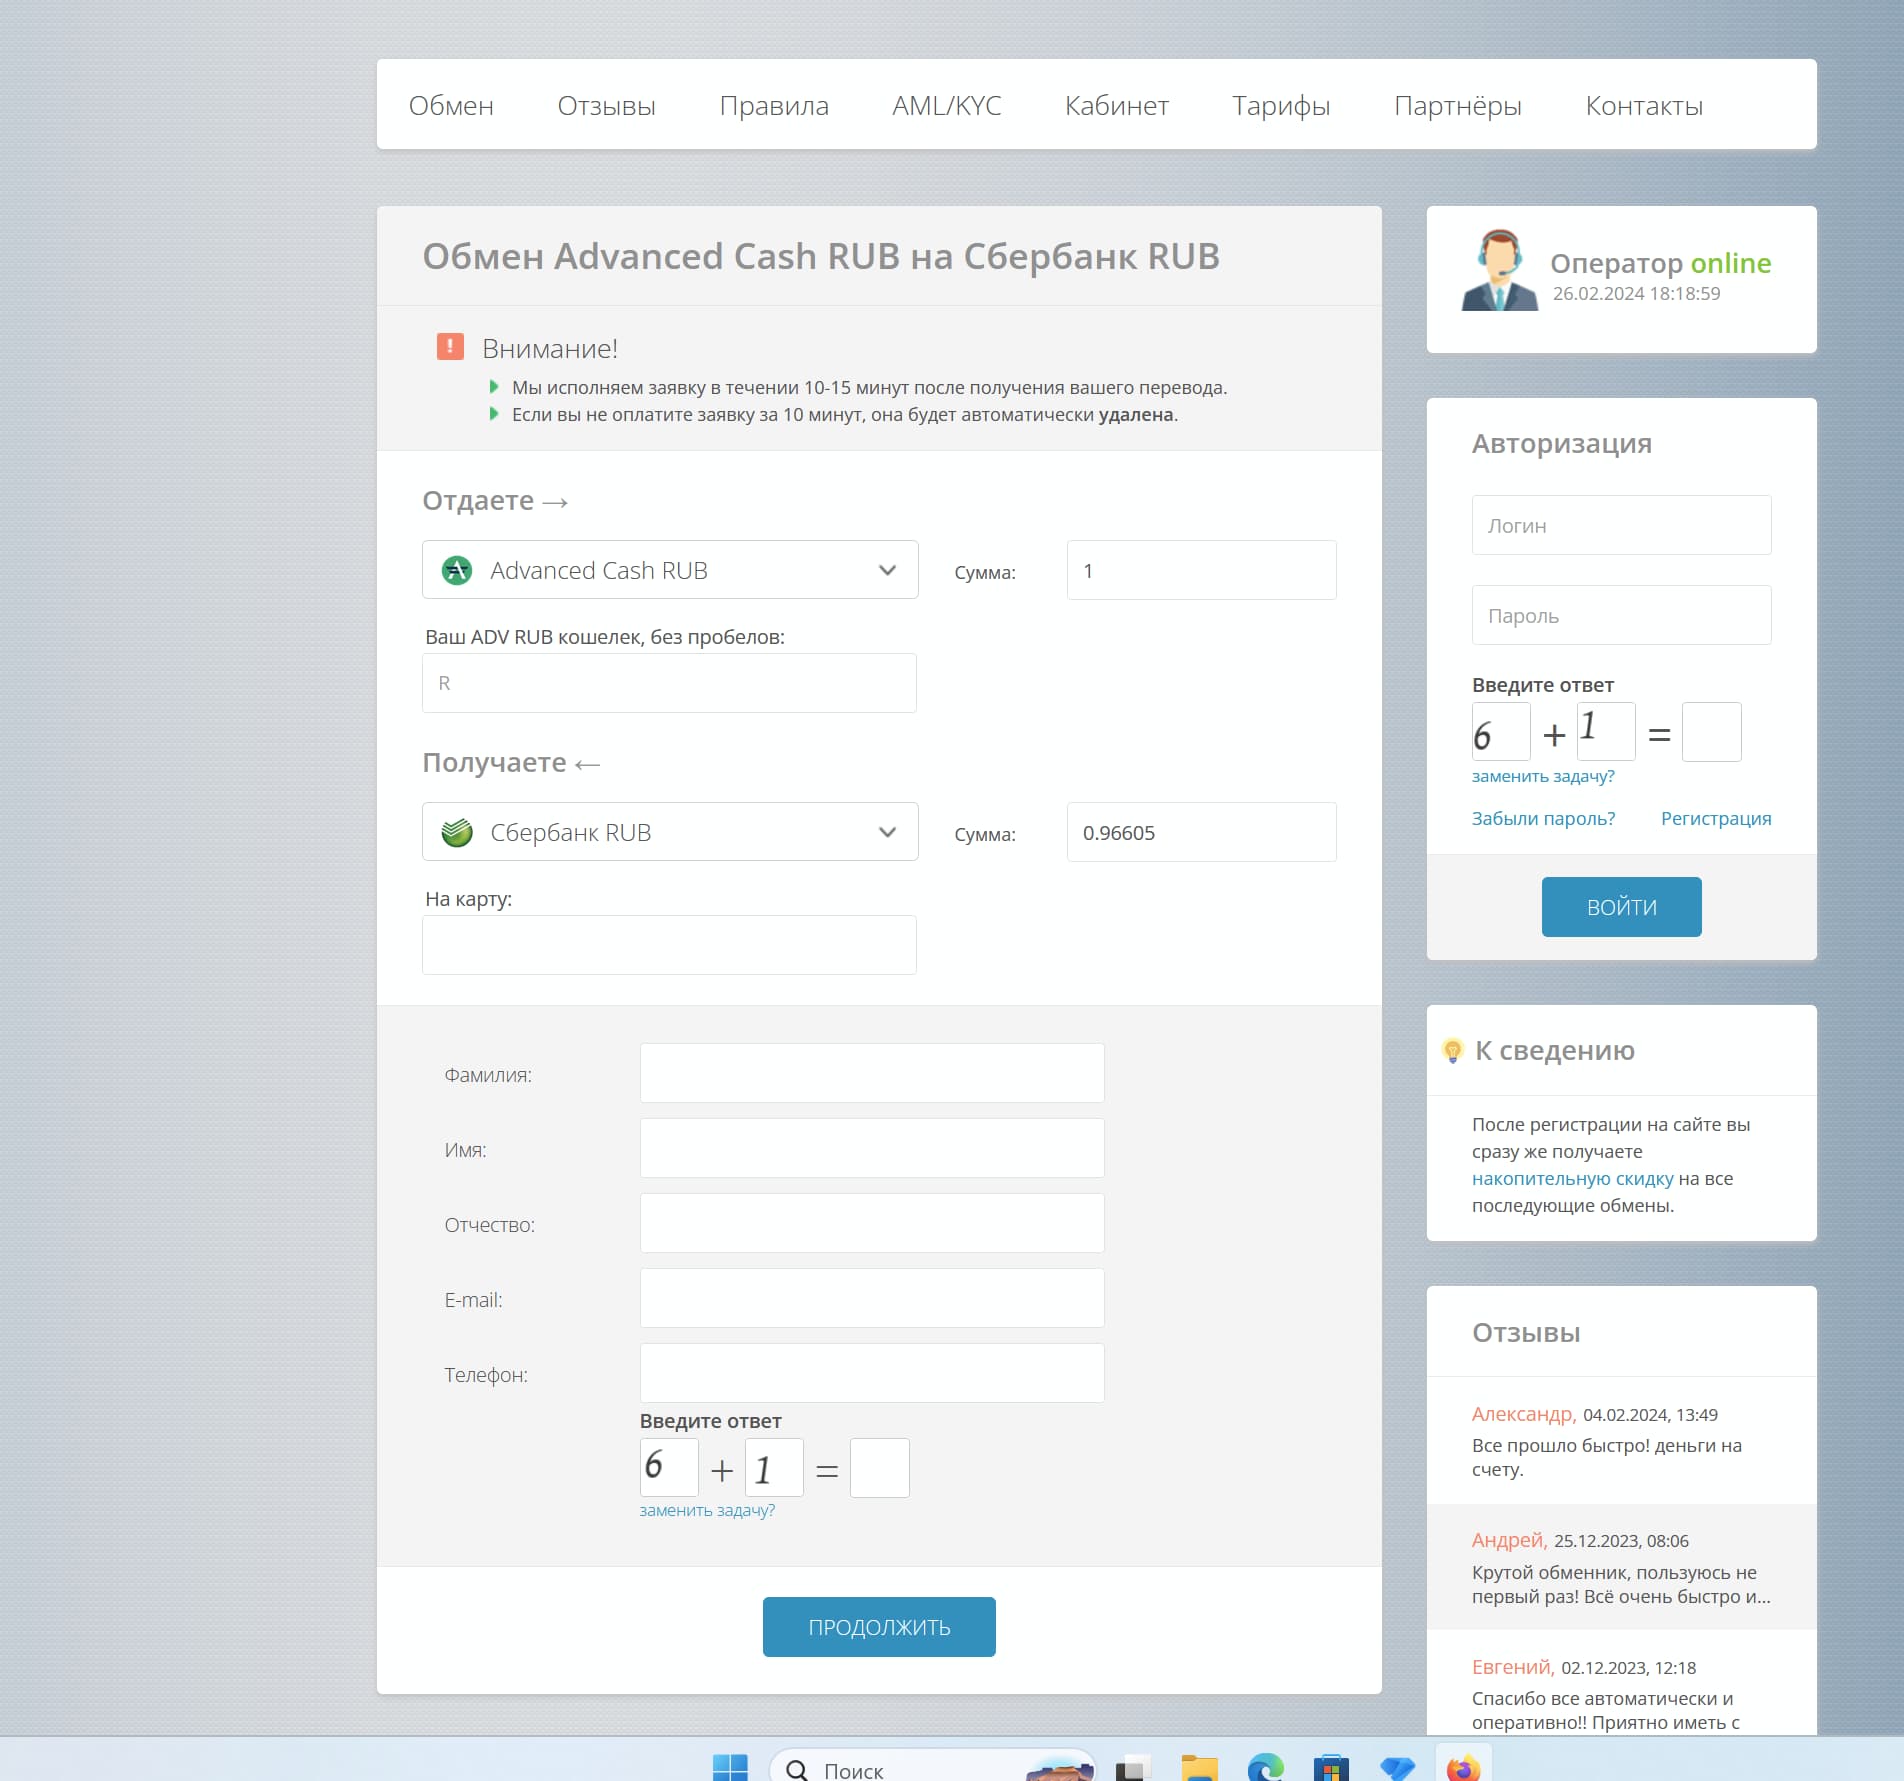The image size is (1904, 1781).
Task: Click the Логин field
Action: (1621, 525)
